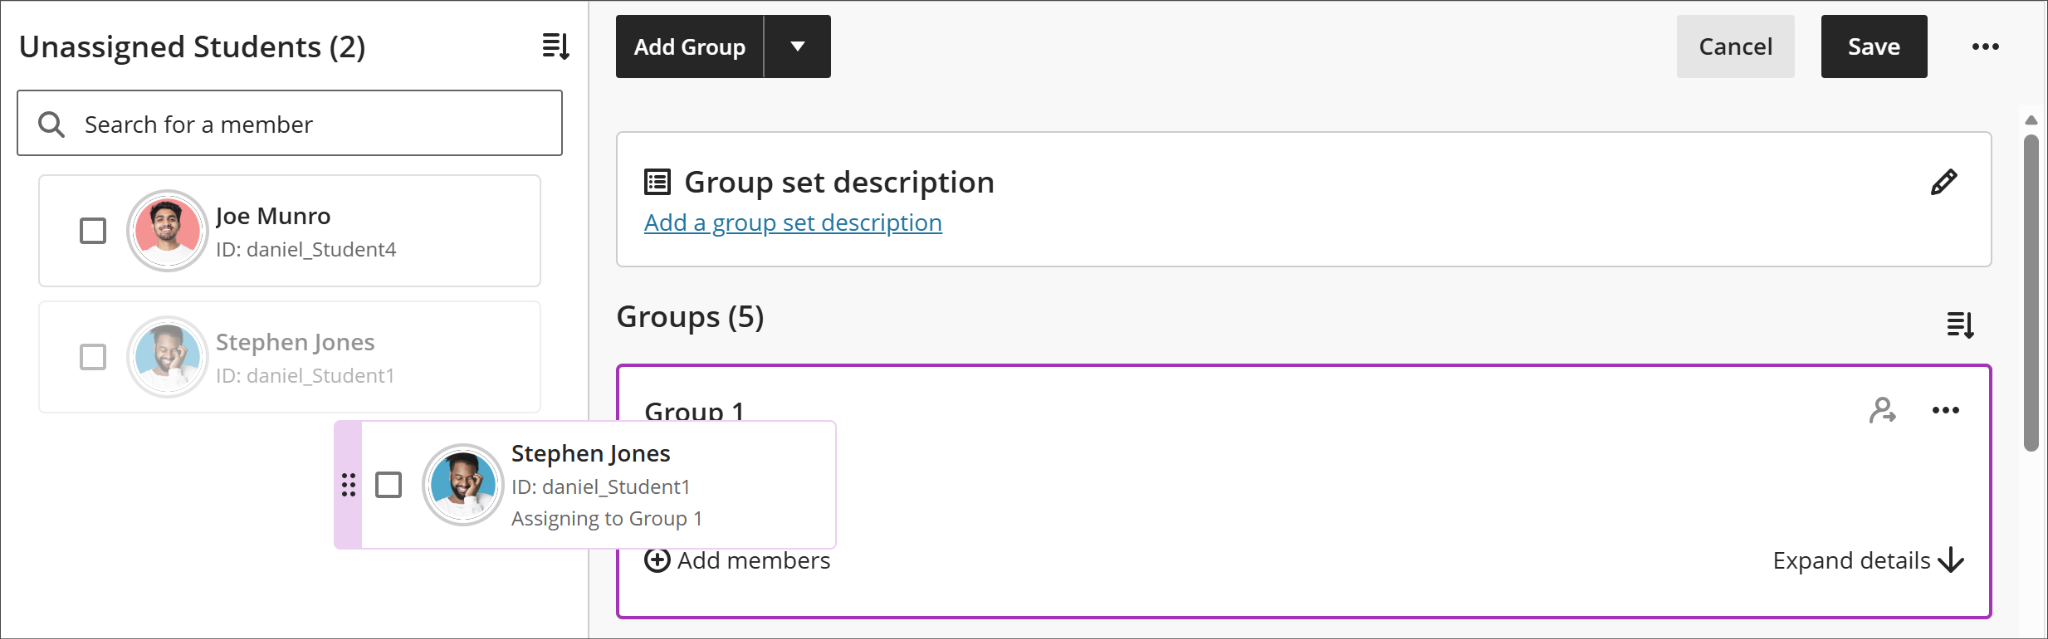Grab the drag handle on Stephen Jones card
Image resolution: width=2048 pixels, height=639 pixels.
(348, 485)
